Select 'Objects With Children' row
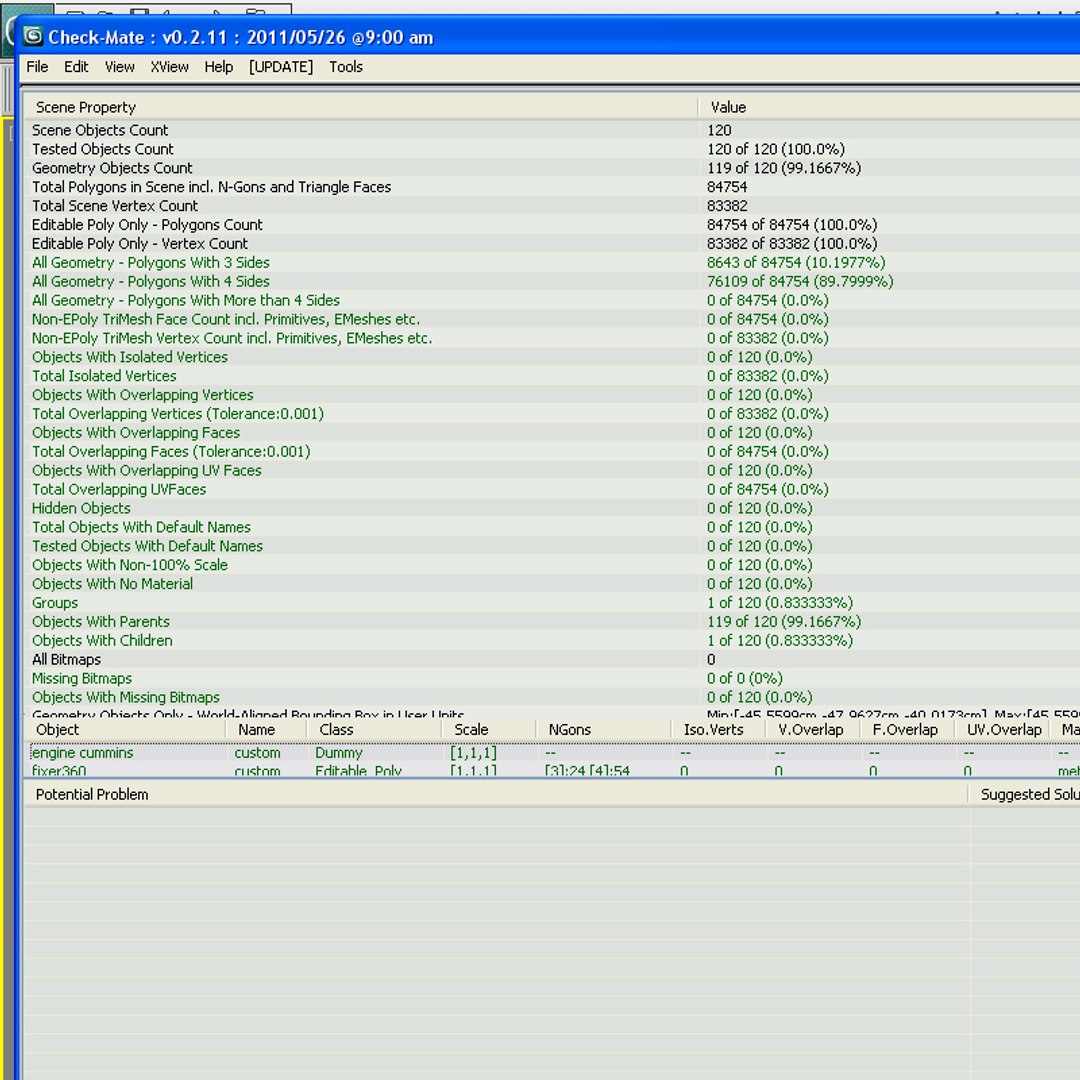The width and height of the screenshot is (1080, 1080). (552, 641)
